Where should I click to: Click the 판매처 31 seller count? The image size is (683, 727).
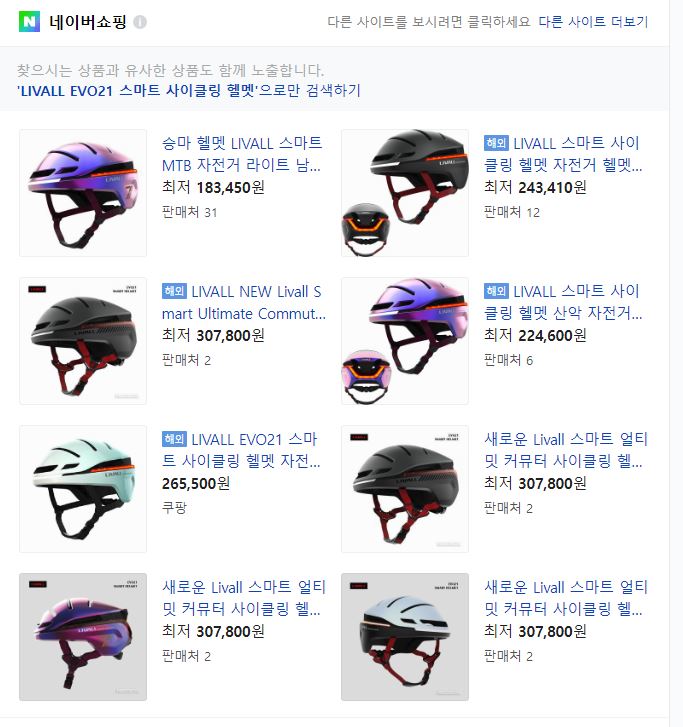tap(189, 212)
